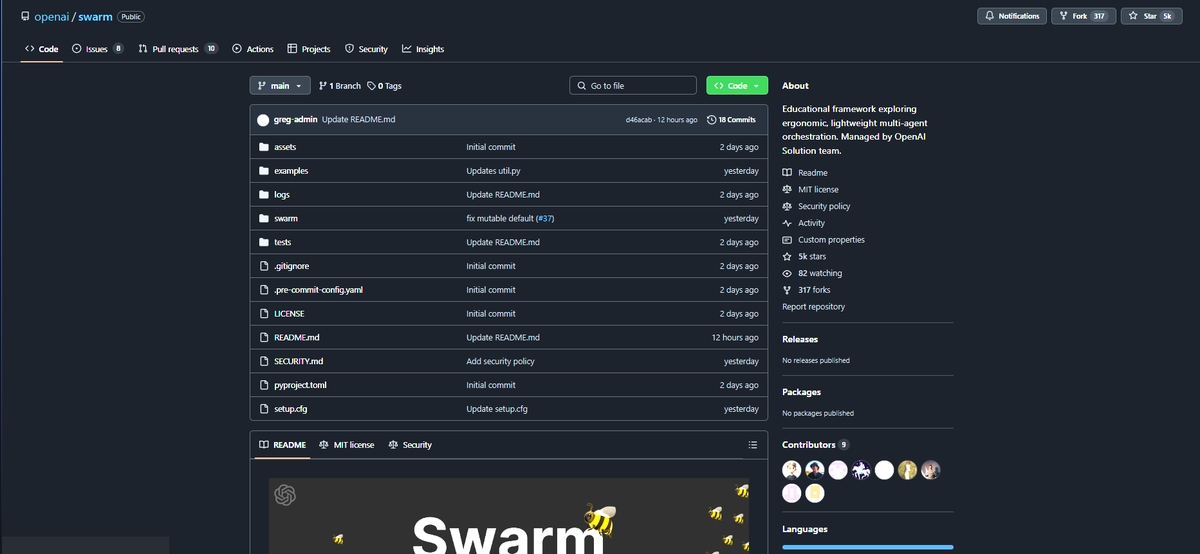1200x554 pixels.
Task: Click the Languages bar
Action: click(x=868, y=547)
